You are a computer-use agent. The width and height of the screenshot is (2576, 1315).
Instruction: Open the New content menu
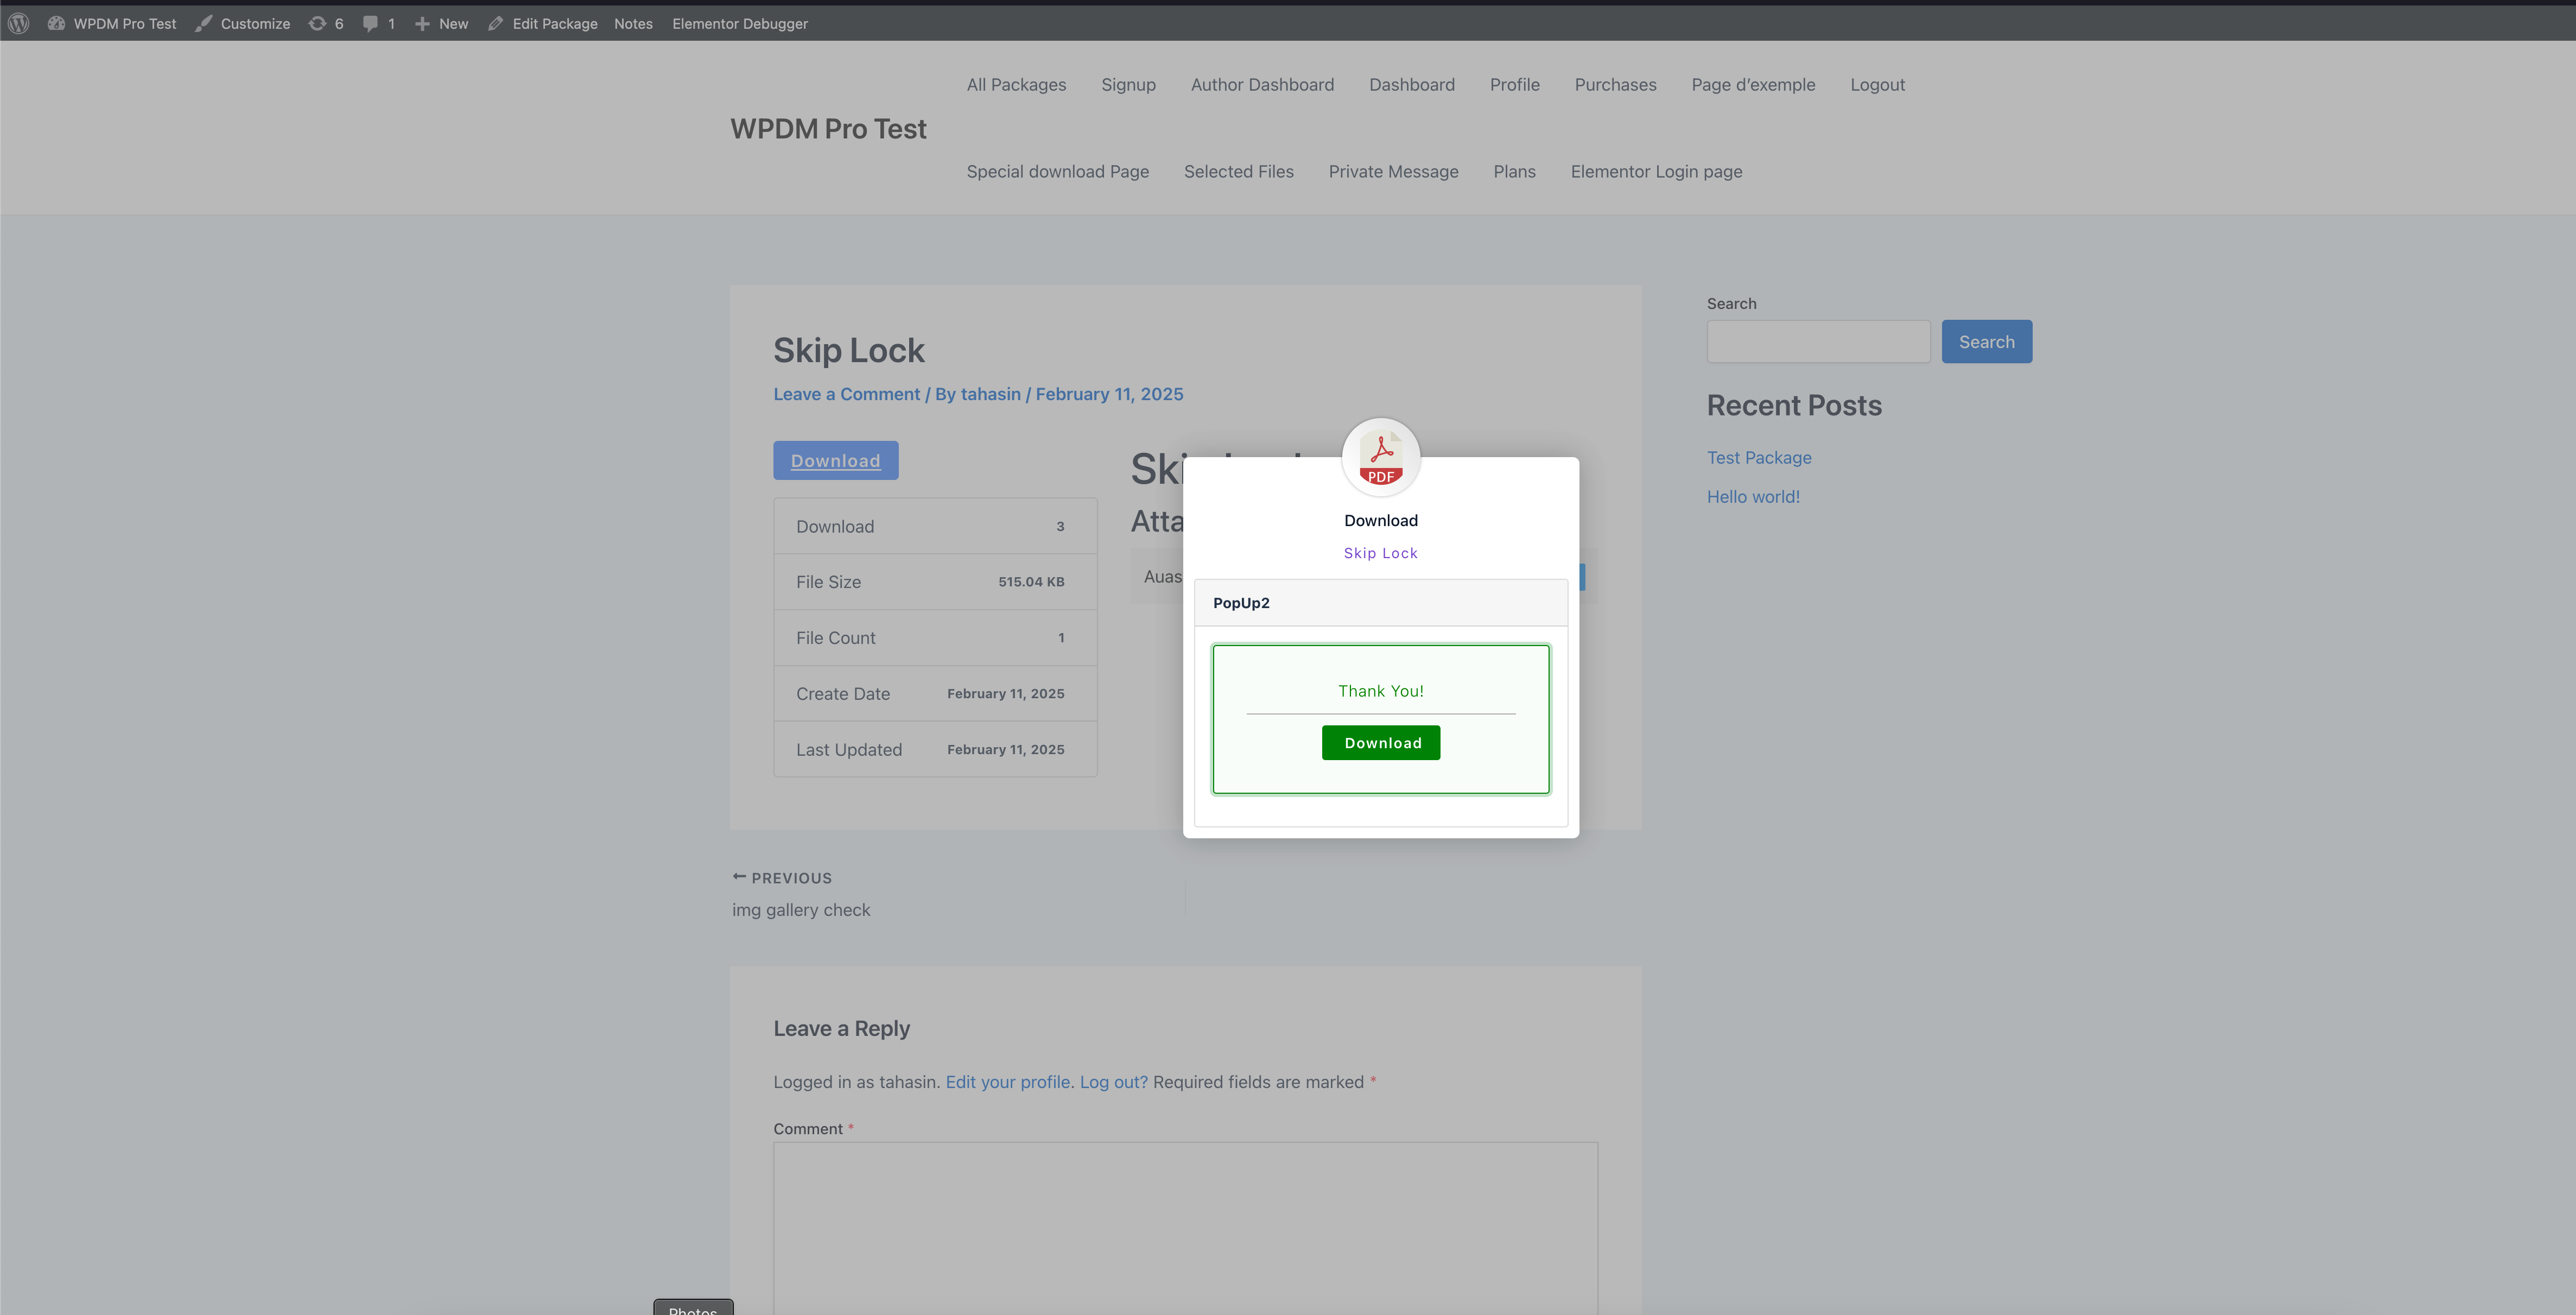441,23
